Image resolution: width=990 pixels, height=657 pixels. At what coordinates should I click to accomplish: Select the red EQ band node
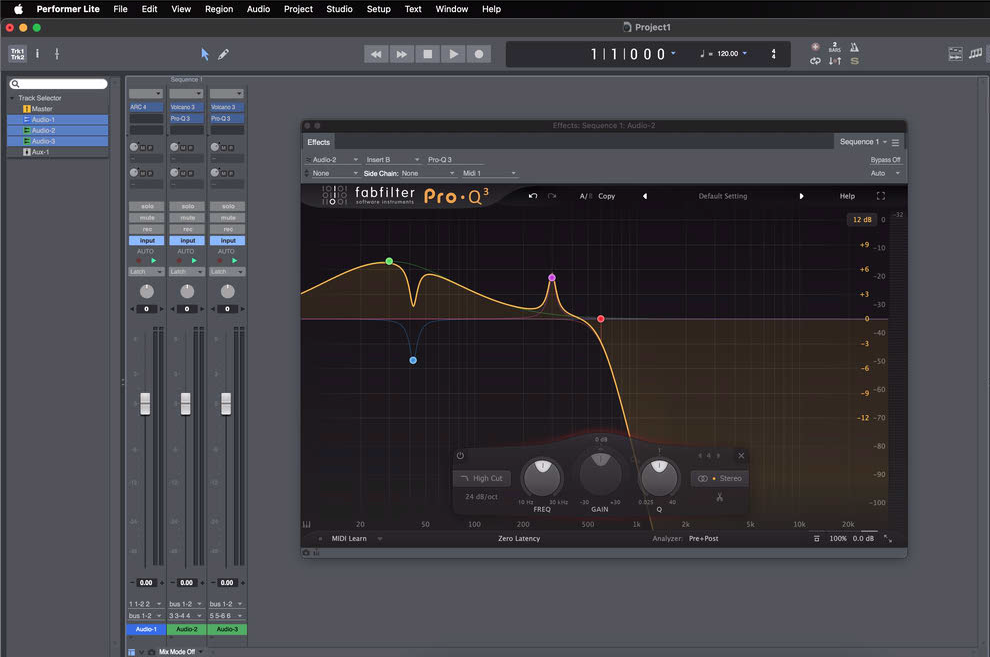(x=601, y=319)
